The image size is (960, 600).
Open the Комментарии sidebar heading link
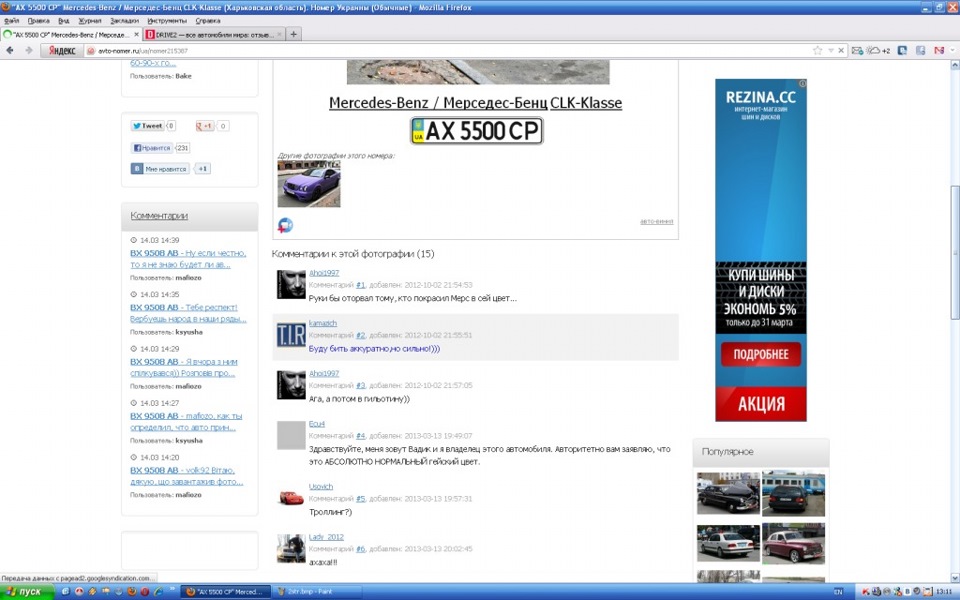point(159,216)
